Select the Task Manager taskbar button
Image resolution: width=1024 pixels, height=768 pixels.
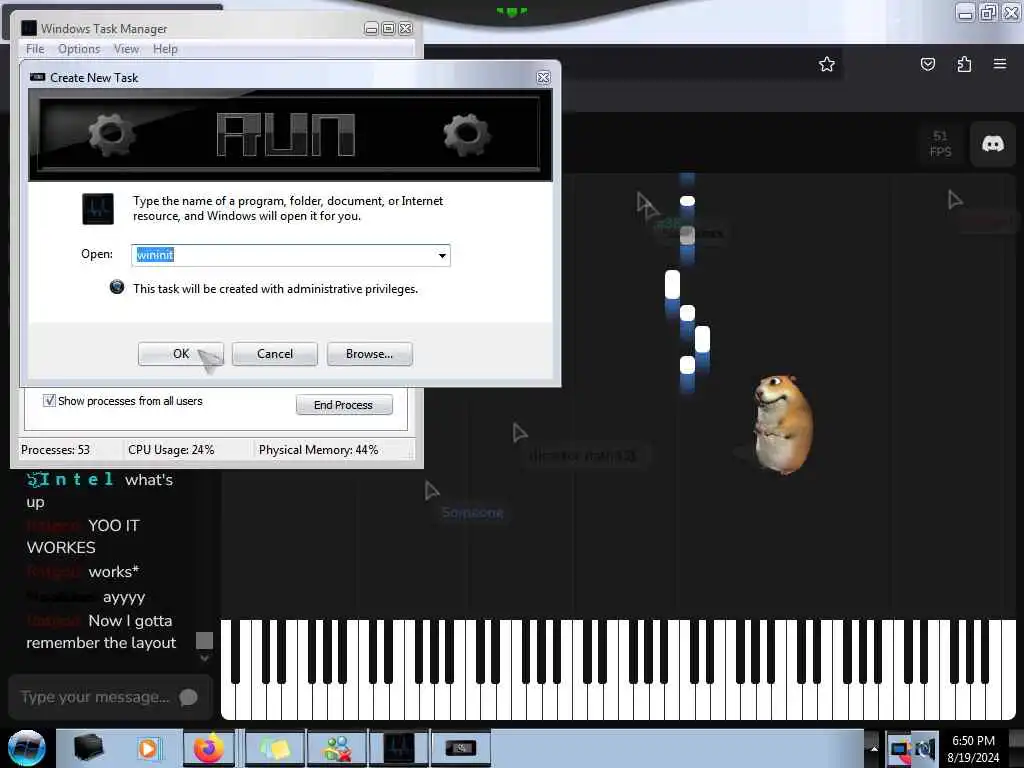pyautogui.click(x=399, y=748)
